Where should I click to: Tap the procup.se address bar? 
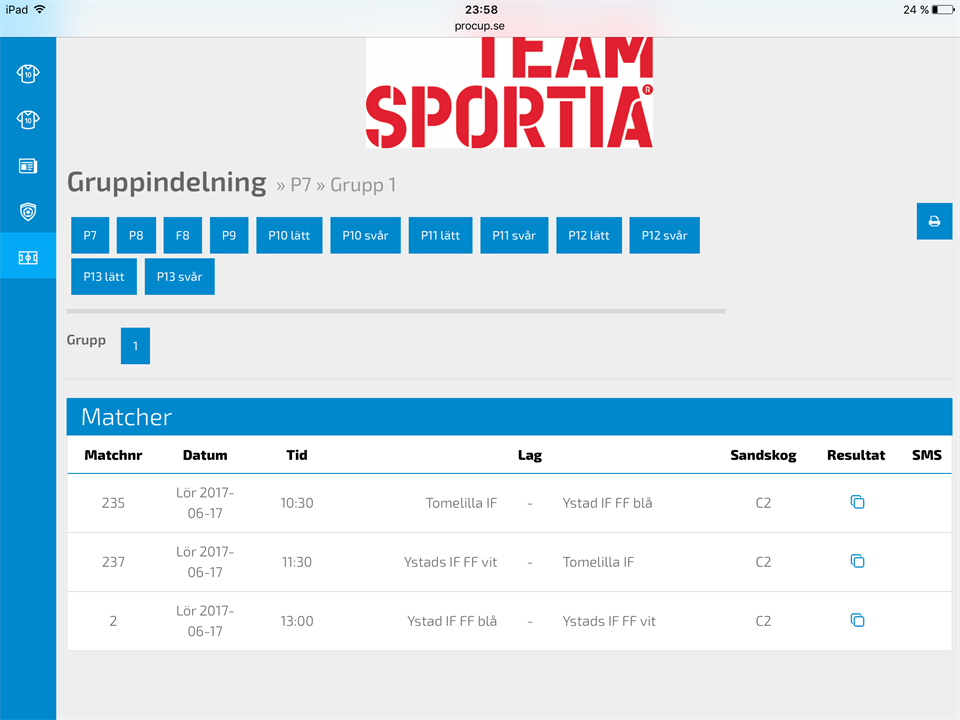pyautogui.click(x=480, y=26)
